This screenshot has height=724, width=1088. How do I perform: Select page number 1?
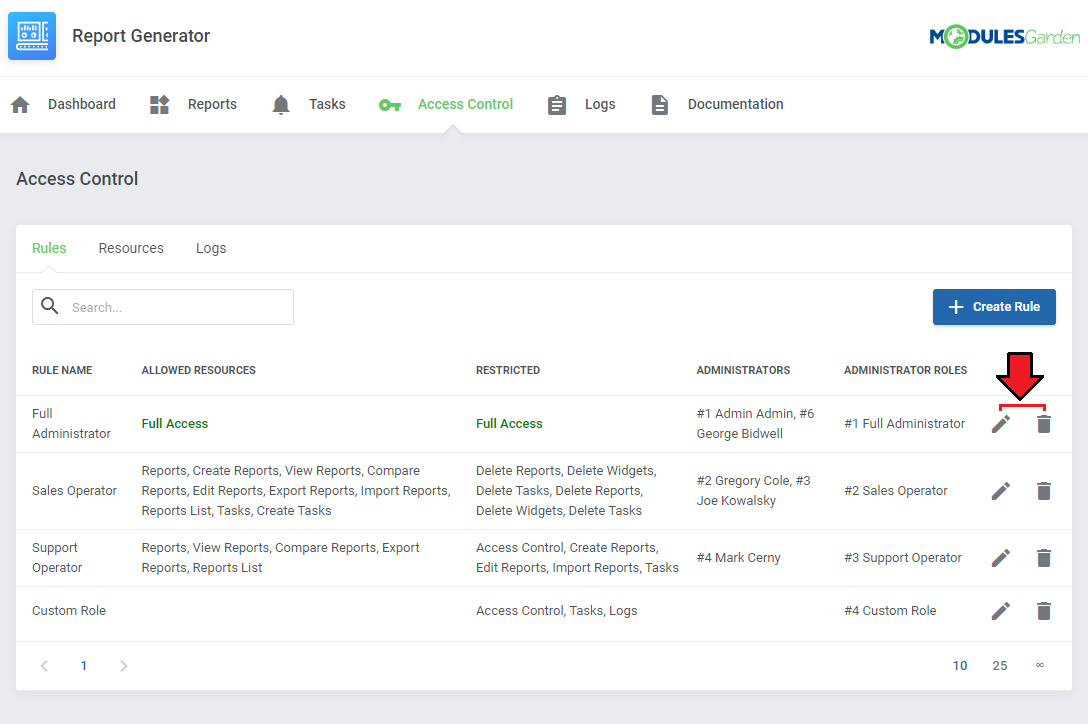click(x=84, y=666)
